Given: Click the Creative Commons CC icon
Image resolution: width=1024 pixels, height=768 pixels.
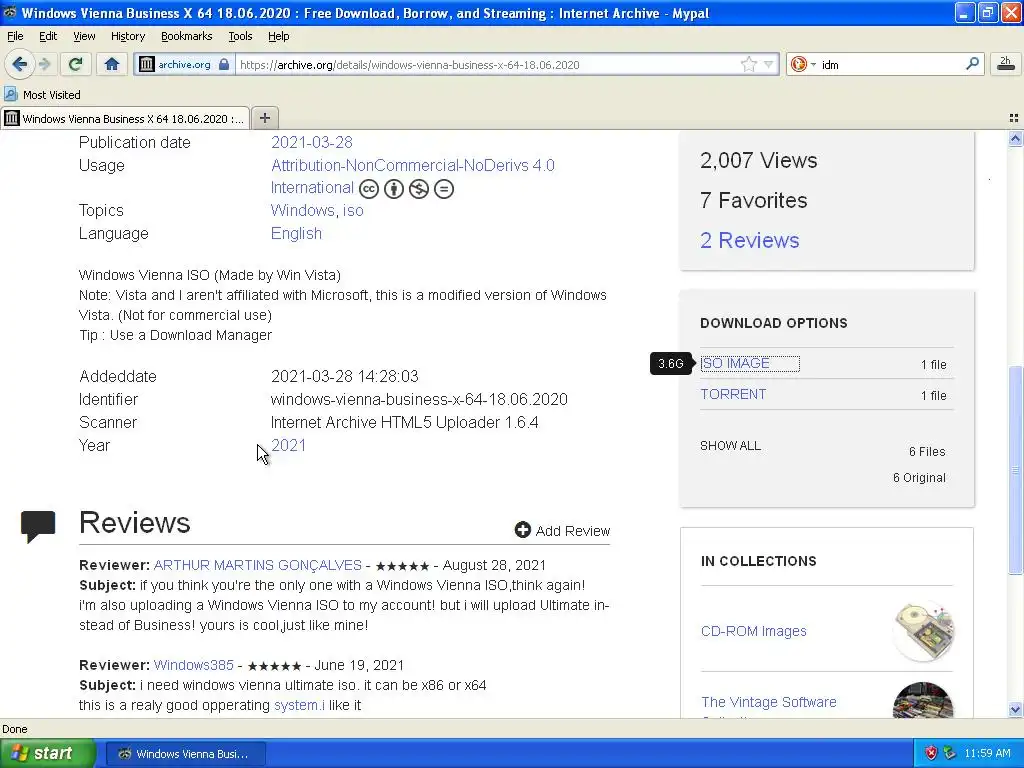Looking at the screenshot, I should point(369,189).
